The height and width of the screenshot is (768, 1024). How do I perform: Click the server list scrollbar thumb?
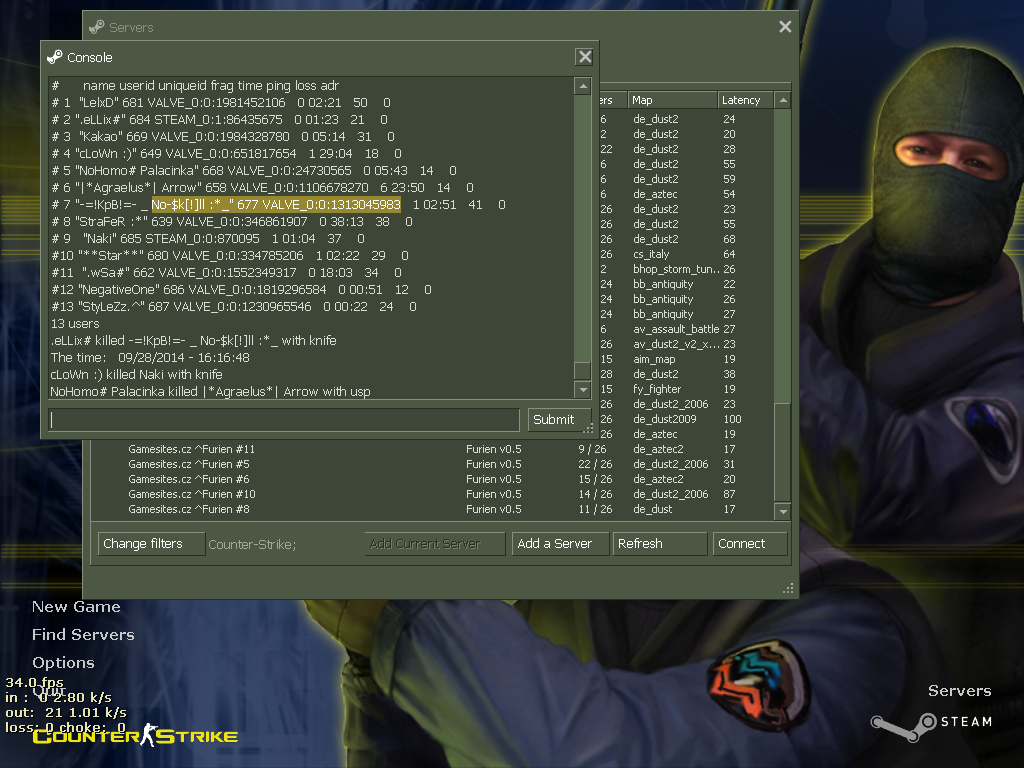click(x=783, y=452)
